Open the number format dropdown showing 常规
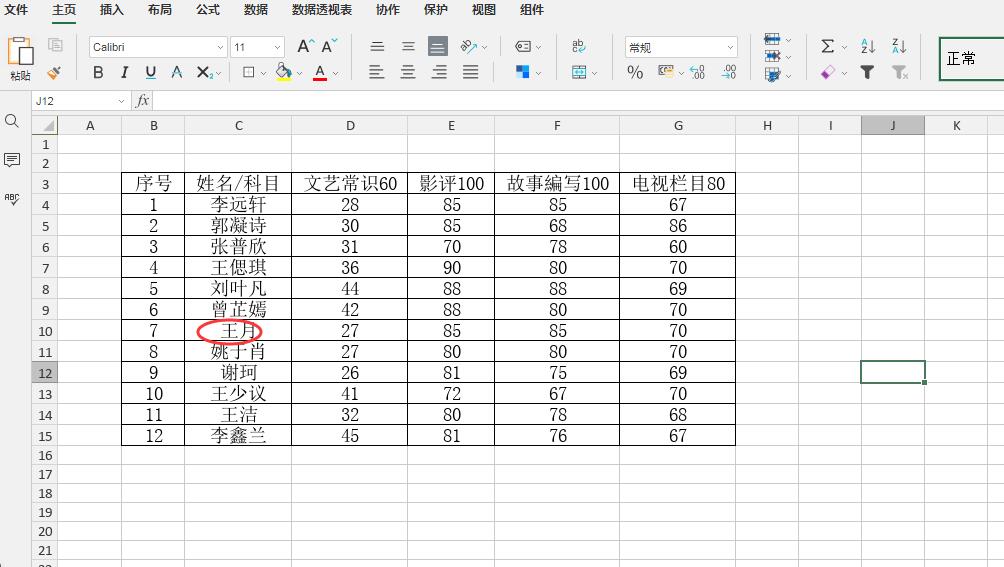 [681, 47]
